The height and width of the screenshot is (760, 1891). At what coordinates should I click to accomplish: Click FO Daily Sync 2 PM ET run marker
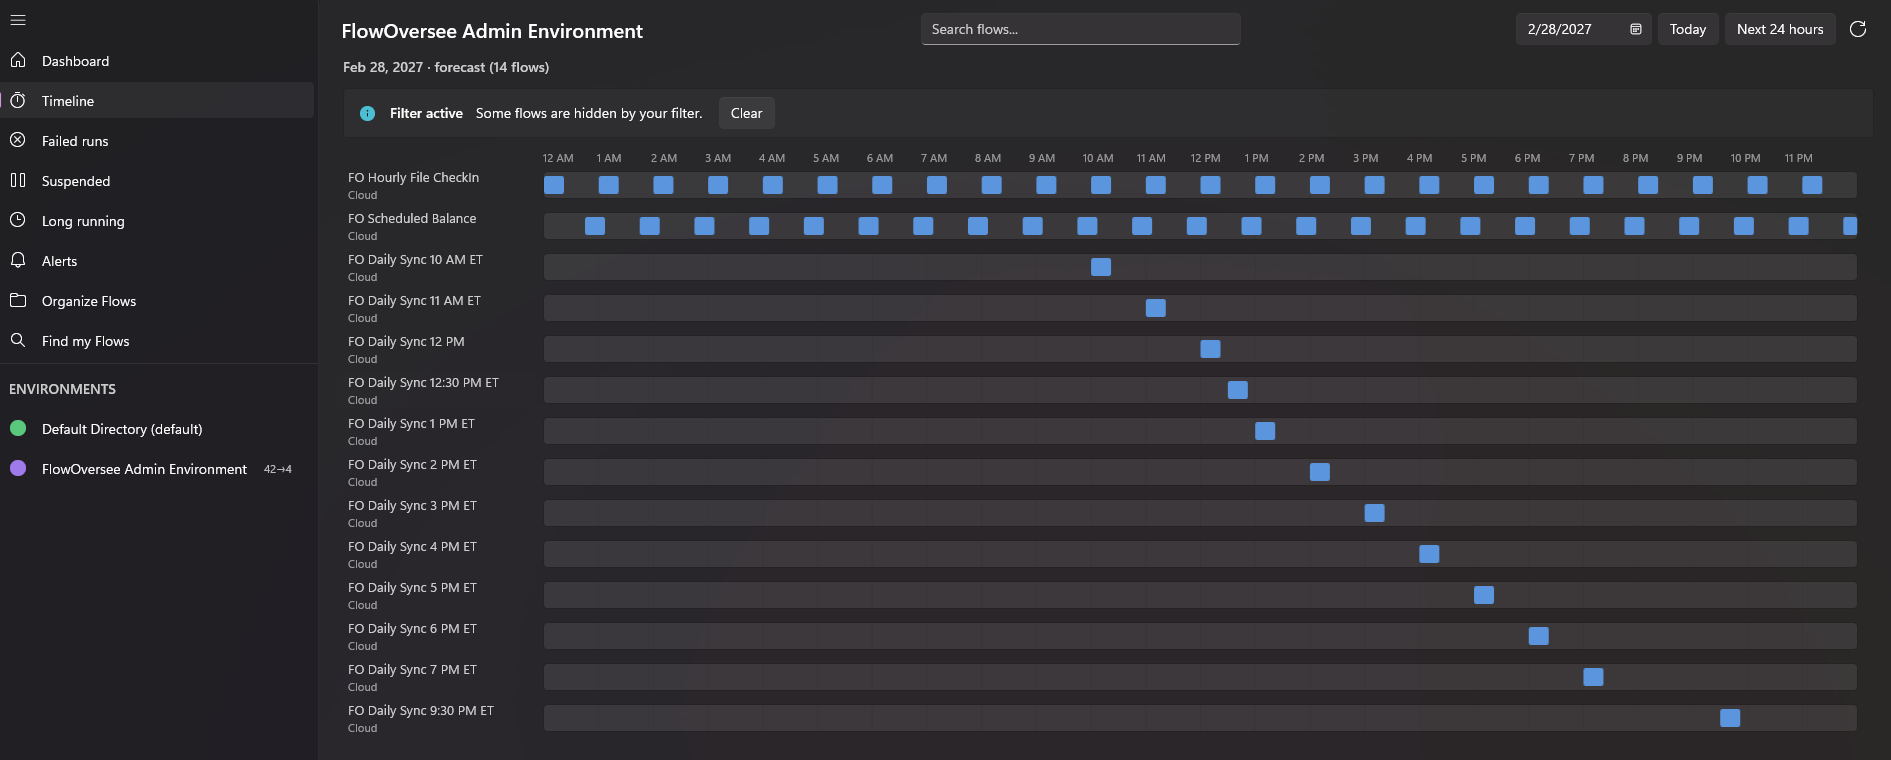tap(1320, 472)
